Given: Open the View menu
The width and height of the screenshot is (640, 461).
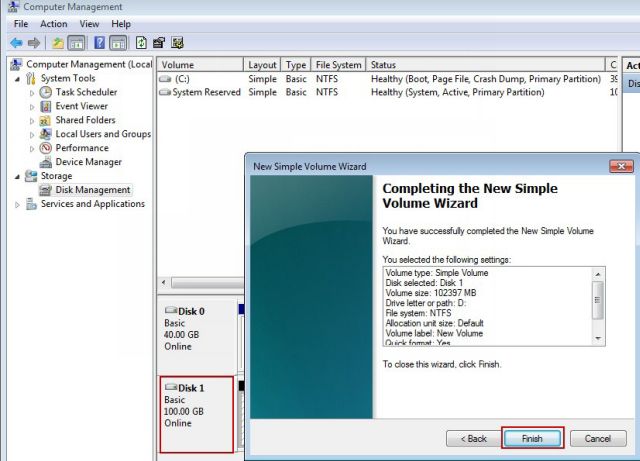Looking at the screenshot, I should [89, 24].
